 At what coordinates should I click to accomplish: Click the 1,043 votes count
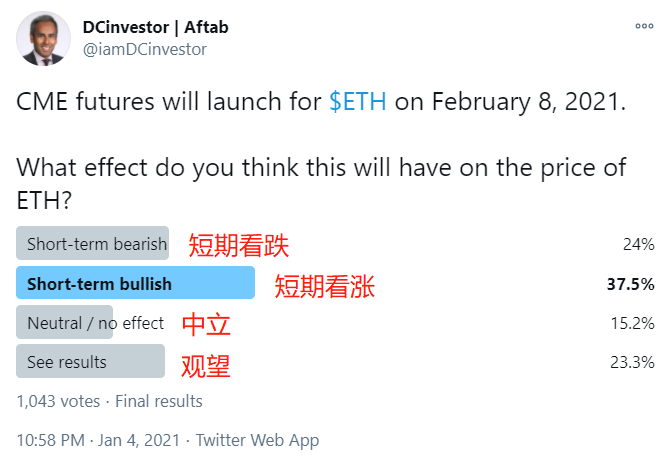point(58,401)
